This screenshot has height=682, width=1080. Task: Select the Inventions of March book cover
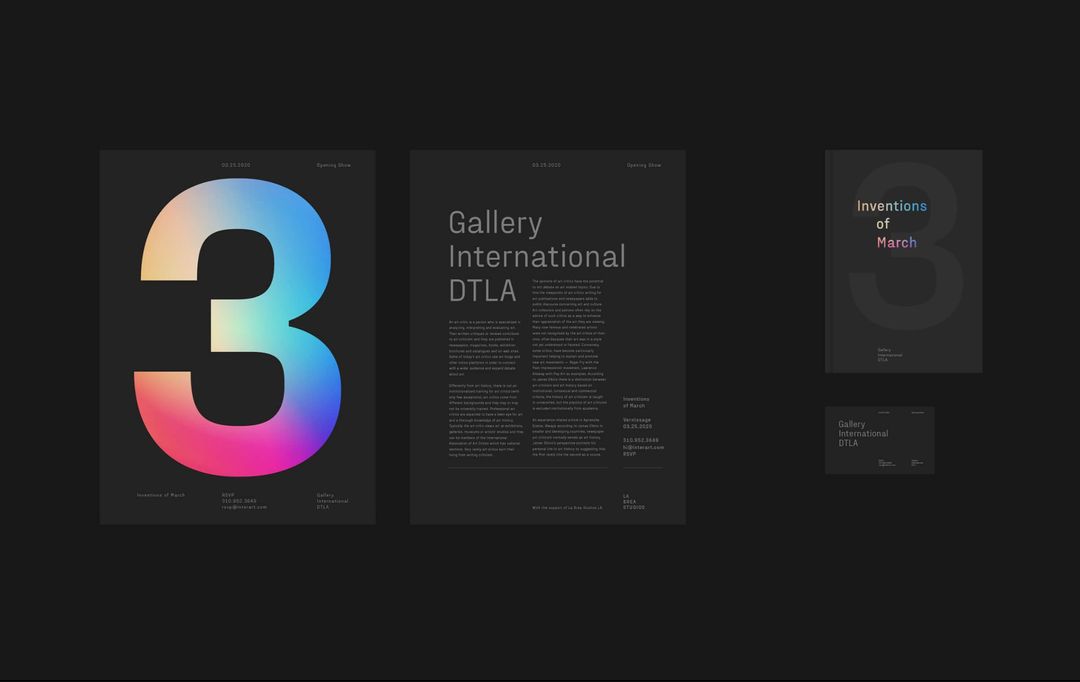[902, 262]
